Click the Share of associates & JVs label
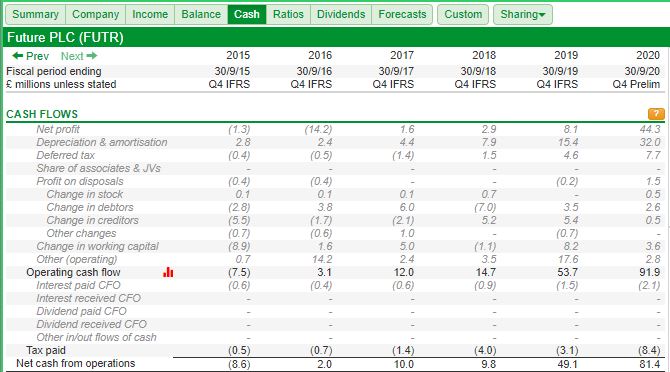Viewport: 670px width, 372px height. (98, 168)
